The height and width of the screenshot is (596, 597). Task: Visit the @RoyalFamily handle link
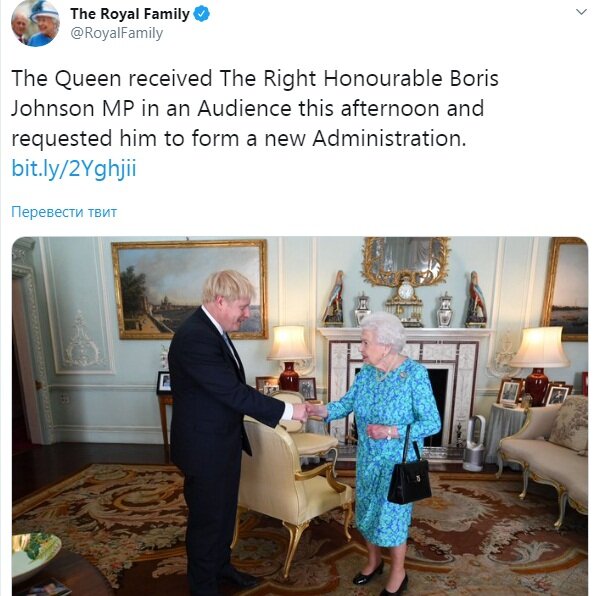point(117,33)
